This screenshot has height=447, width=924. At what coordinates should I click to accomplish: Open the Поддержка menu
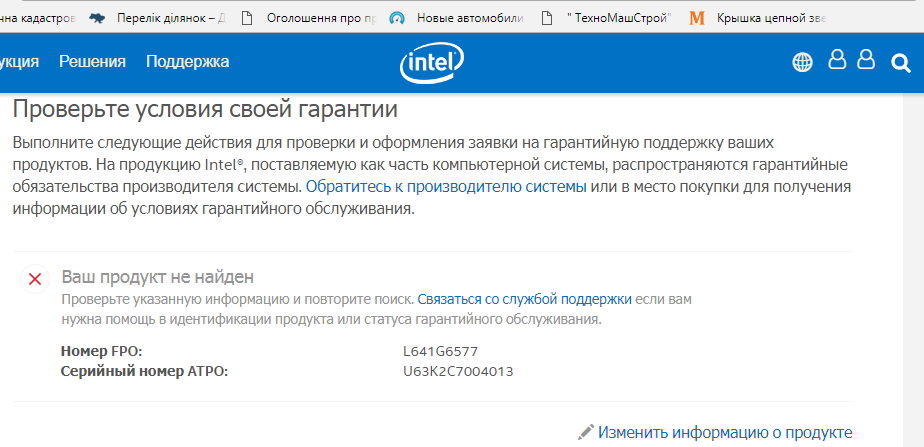click(x=187, y=62)
